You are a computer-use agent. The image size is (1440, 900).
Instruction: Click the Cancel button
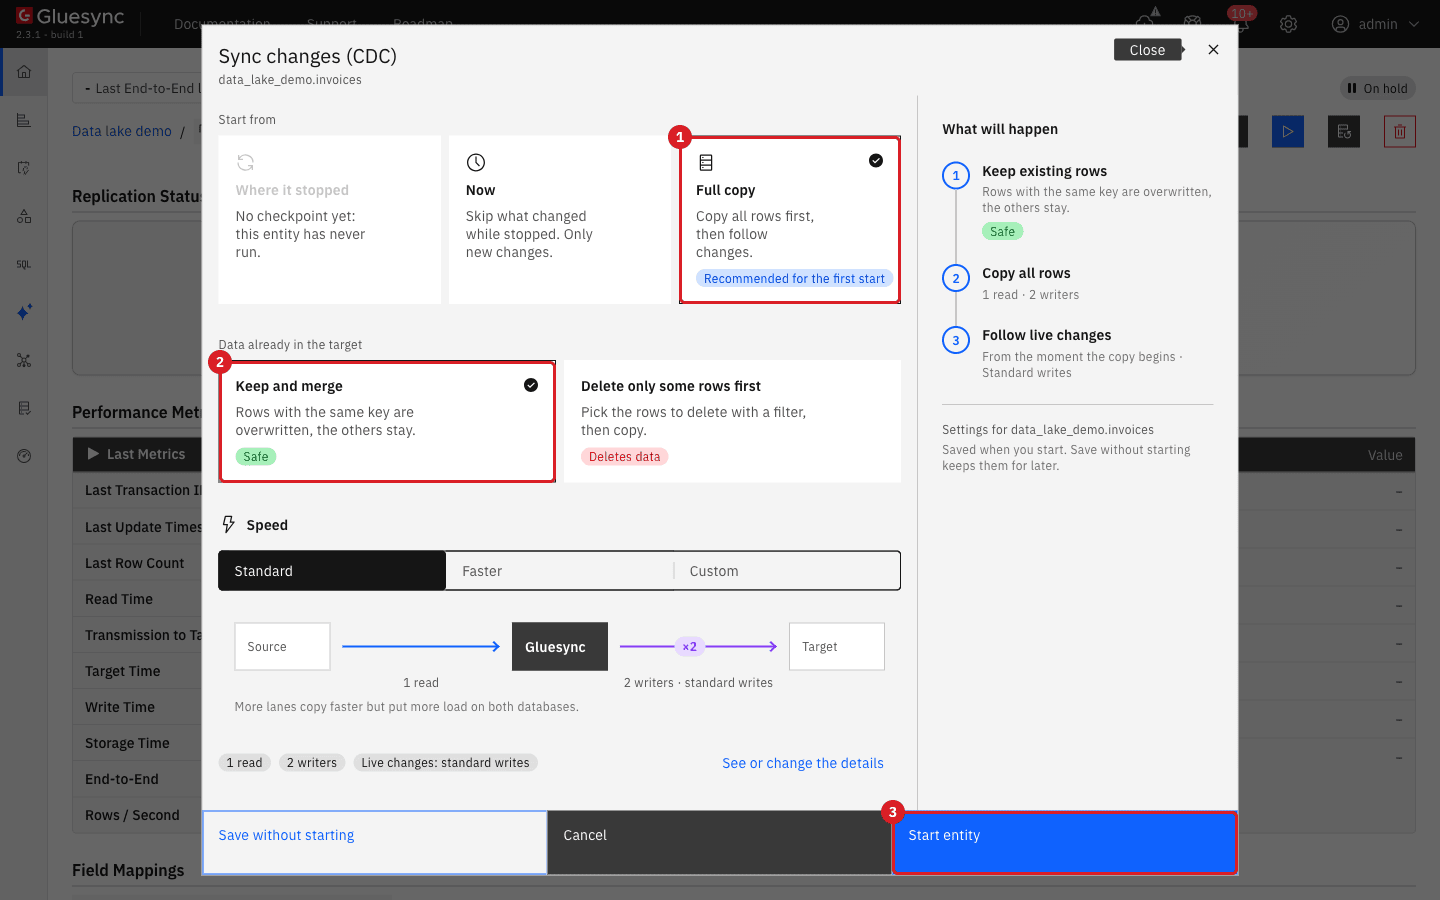tap(720, 843)
